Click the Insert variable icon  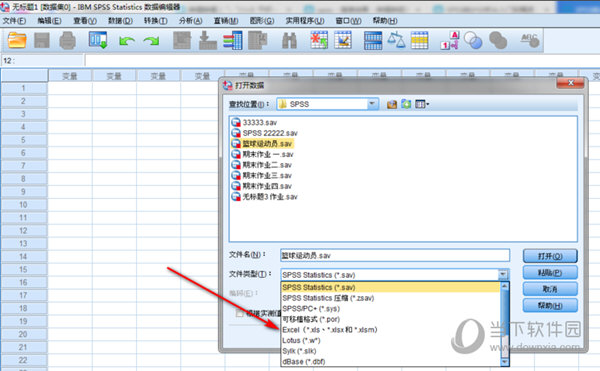[343, 40]
